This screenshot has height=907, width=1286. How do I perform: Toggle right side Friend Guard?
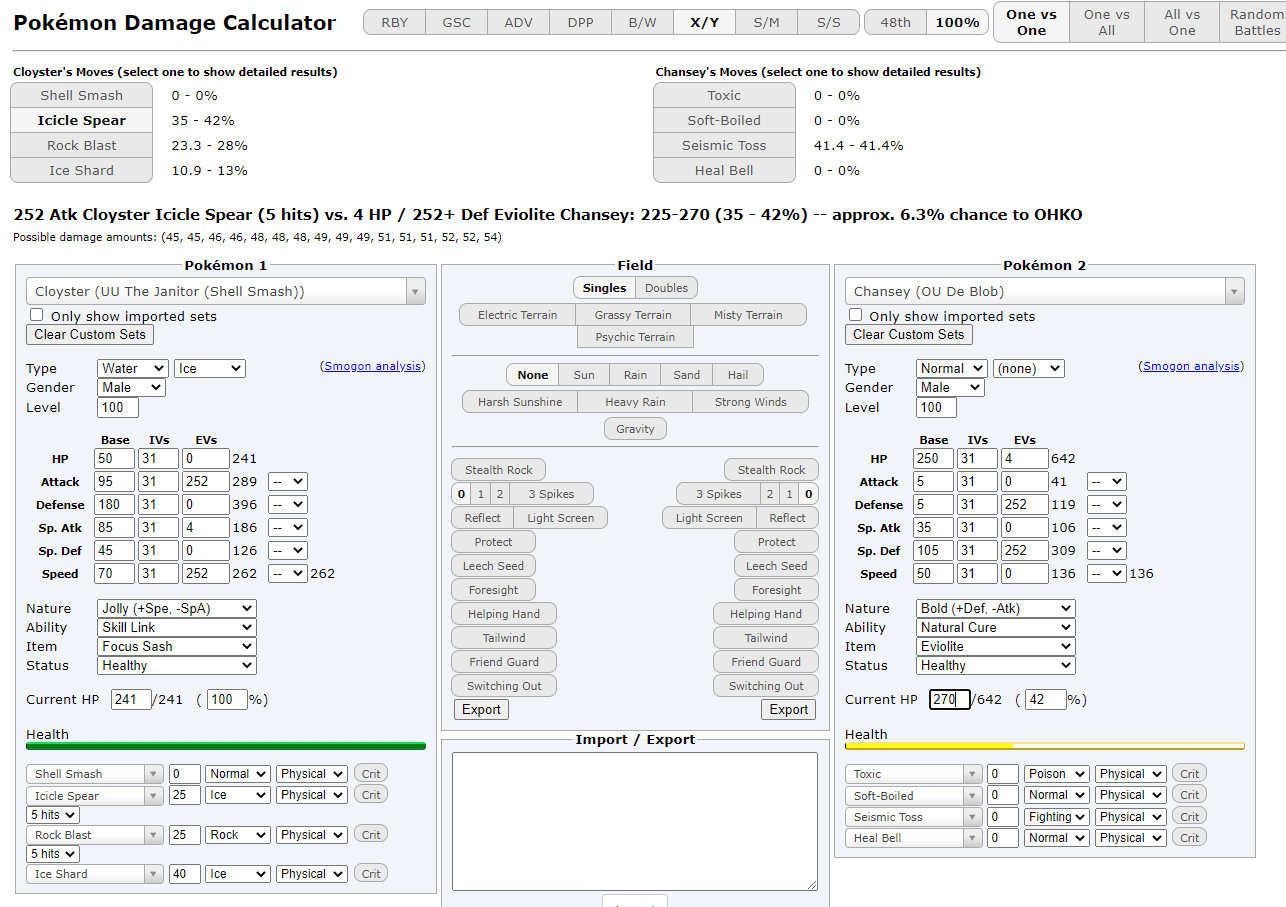pos(766,662)
